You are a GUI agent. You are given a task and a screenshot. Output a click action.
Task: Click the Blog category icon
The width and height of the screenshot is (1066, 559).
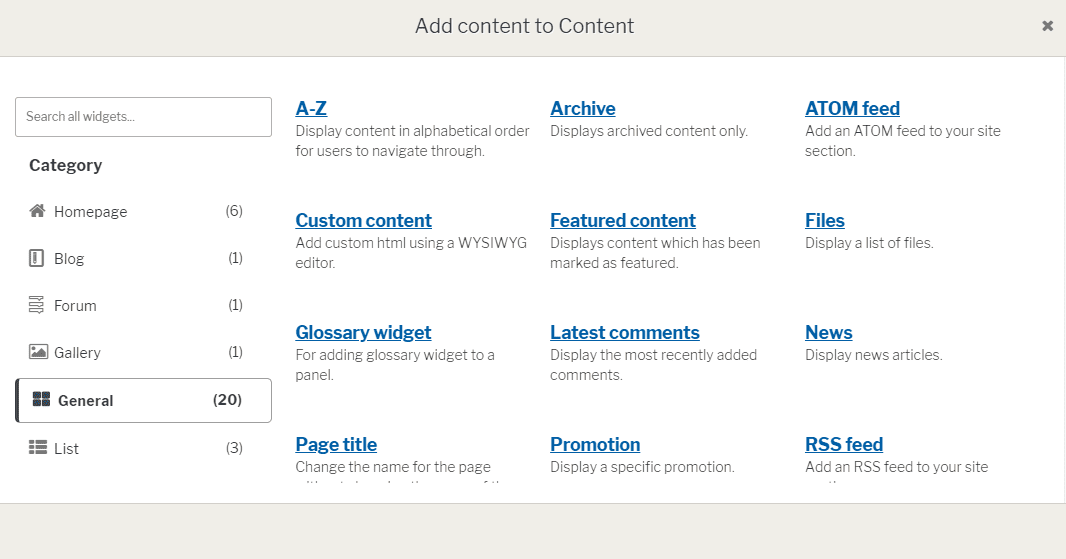(x=37, y=258)
